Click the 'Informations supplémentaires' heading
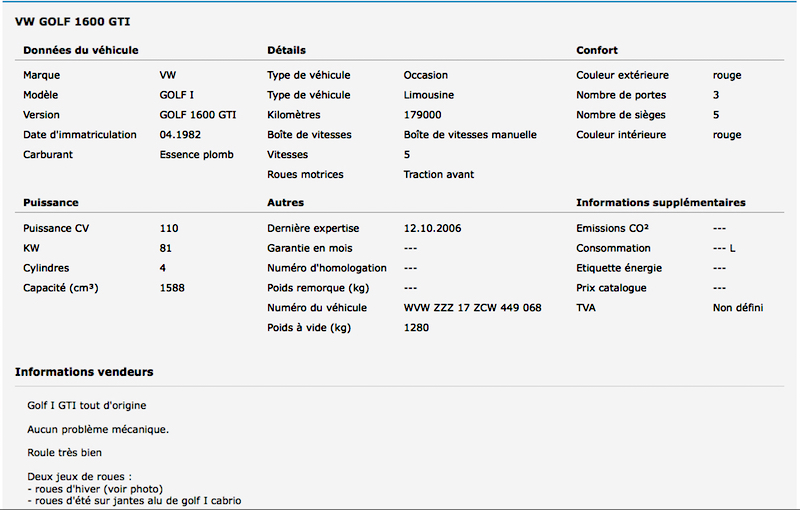The width and height of the screenshot is (800, 510). click(661, 202)
